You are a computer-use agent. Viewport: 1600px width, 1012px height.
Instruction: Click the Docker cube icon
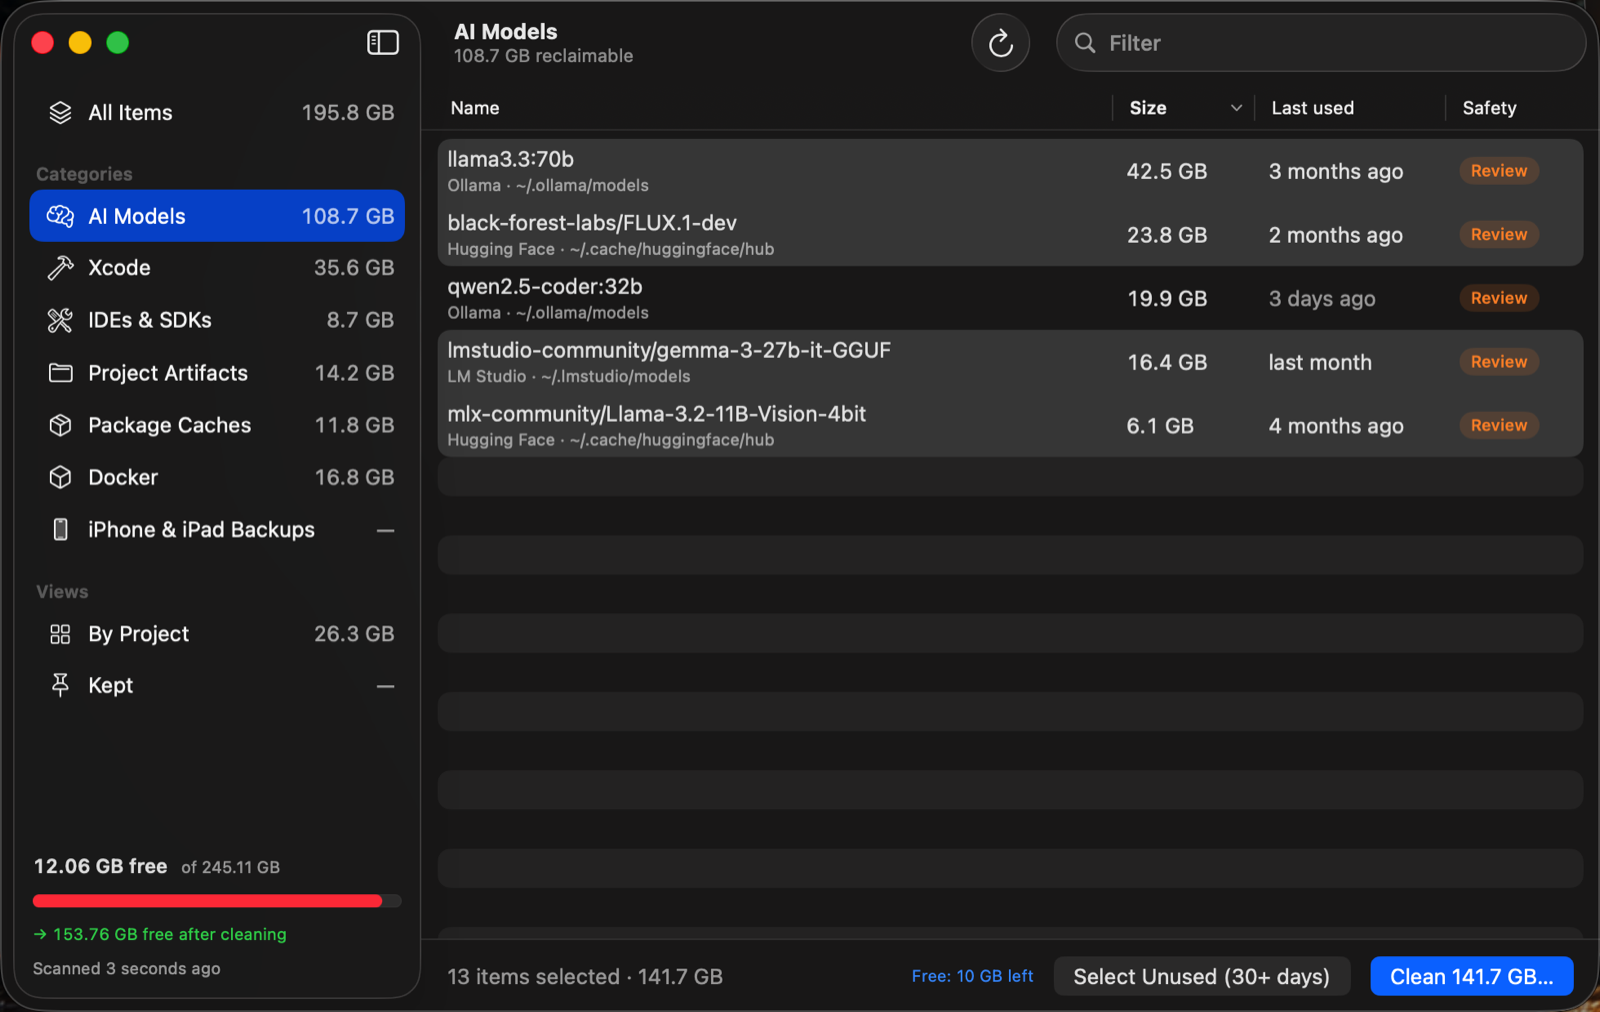point(61,477)
